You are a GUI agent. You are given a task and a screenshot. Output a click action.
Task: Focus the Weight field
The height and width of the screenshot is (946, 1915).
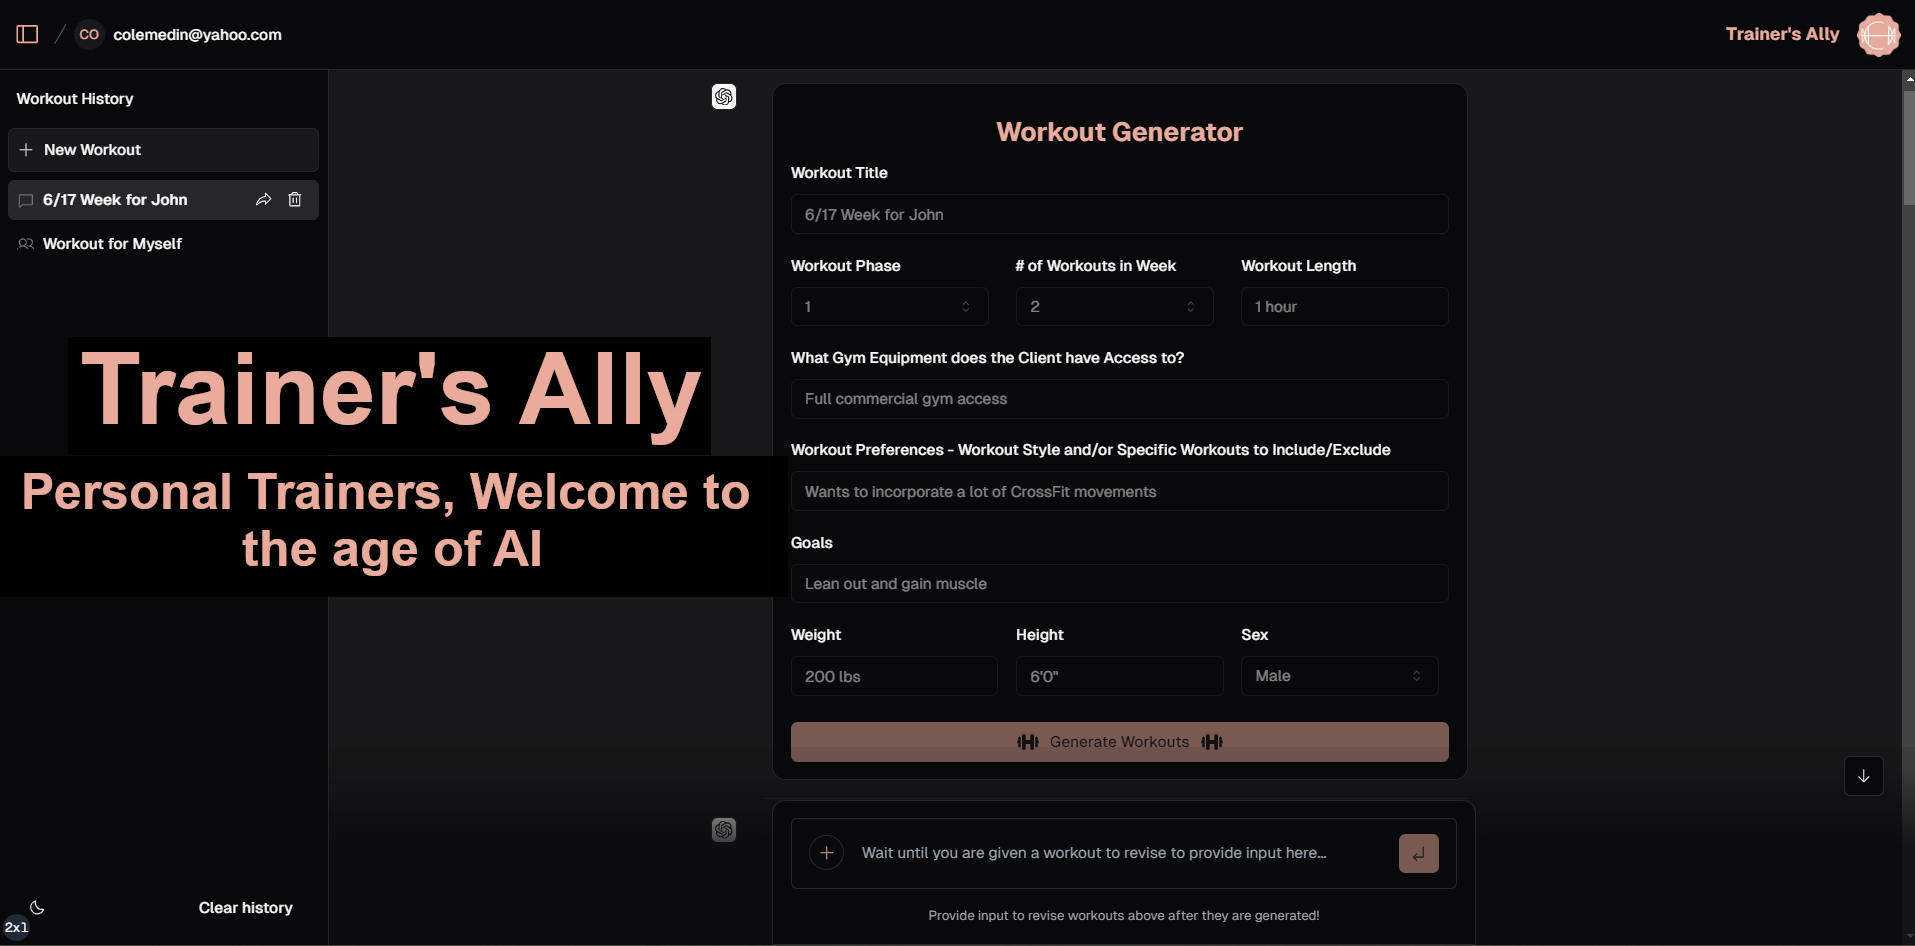coord(894,676)
